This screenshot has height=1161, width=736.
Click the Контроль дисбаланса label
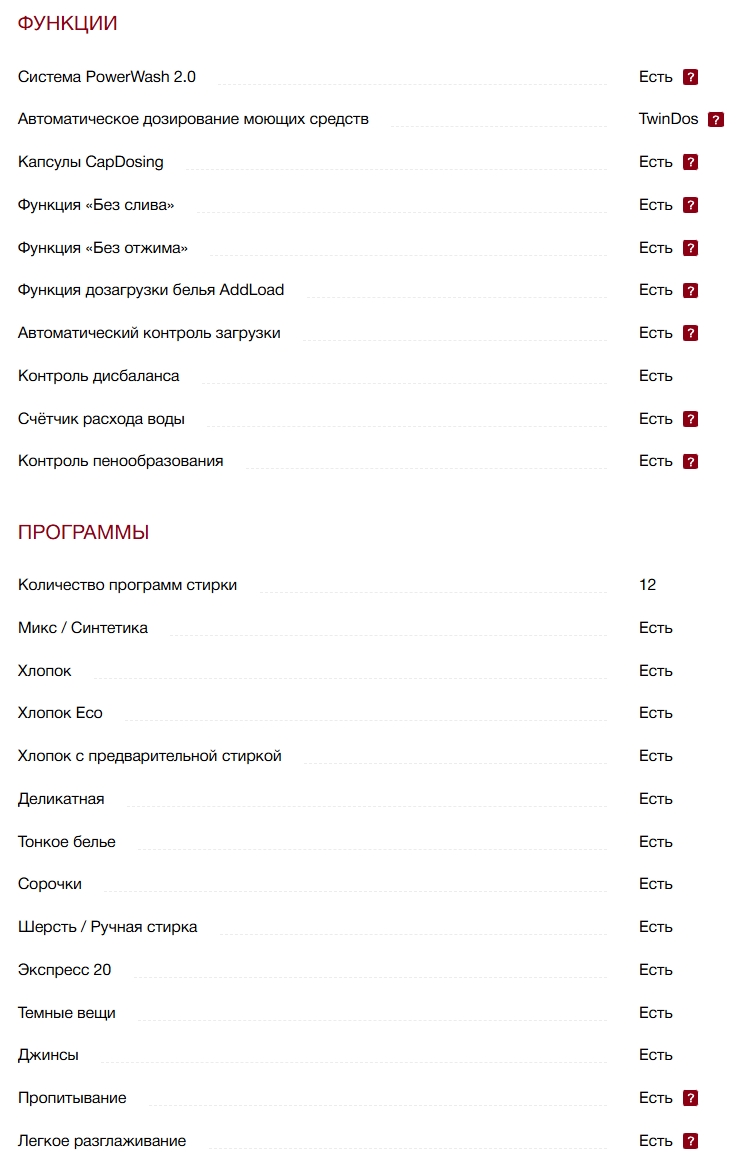click(98, 376)
